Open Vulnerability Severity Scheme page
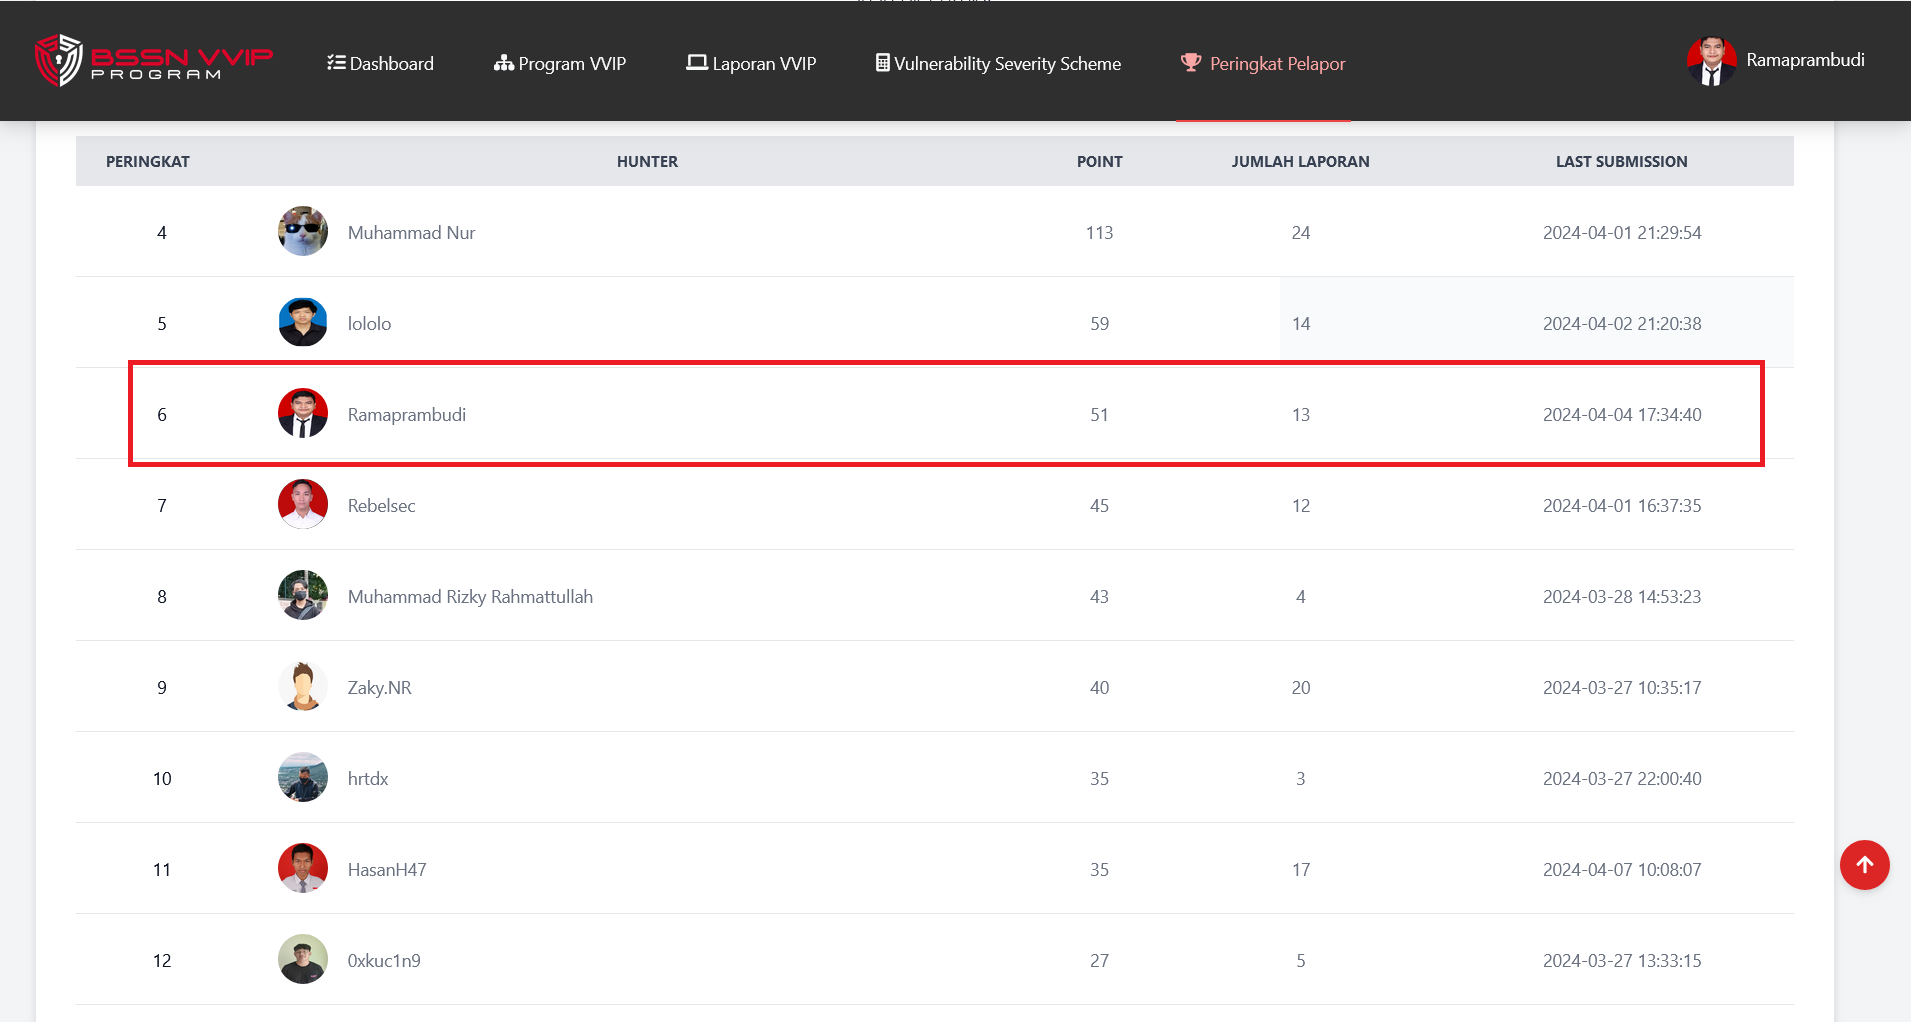This screenshot has height=1022, width=1911. [998, 63]
